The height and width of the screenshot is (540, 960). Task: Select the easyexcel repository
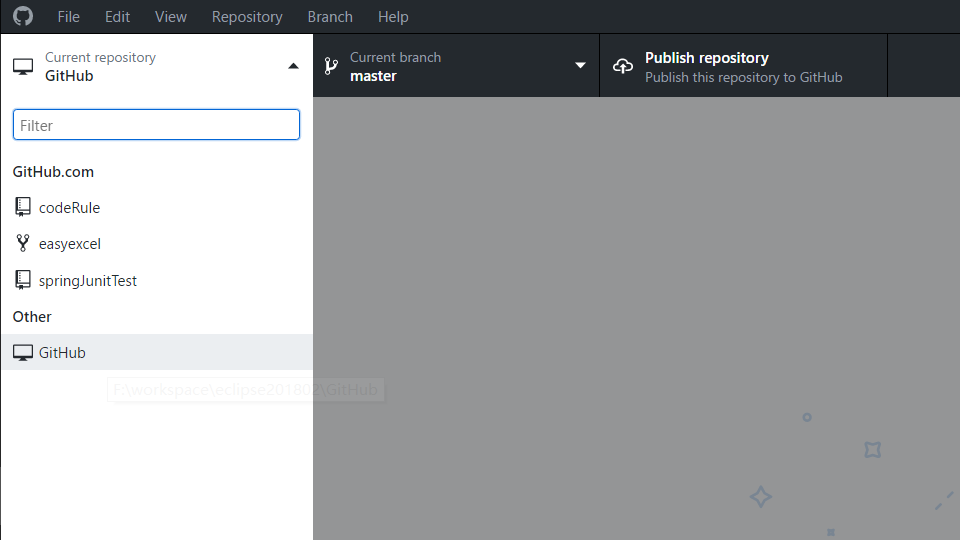157,244
